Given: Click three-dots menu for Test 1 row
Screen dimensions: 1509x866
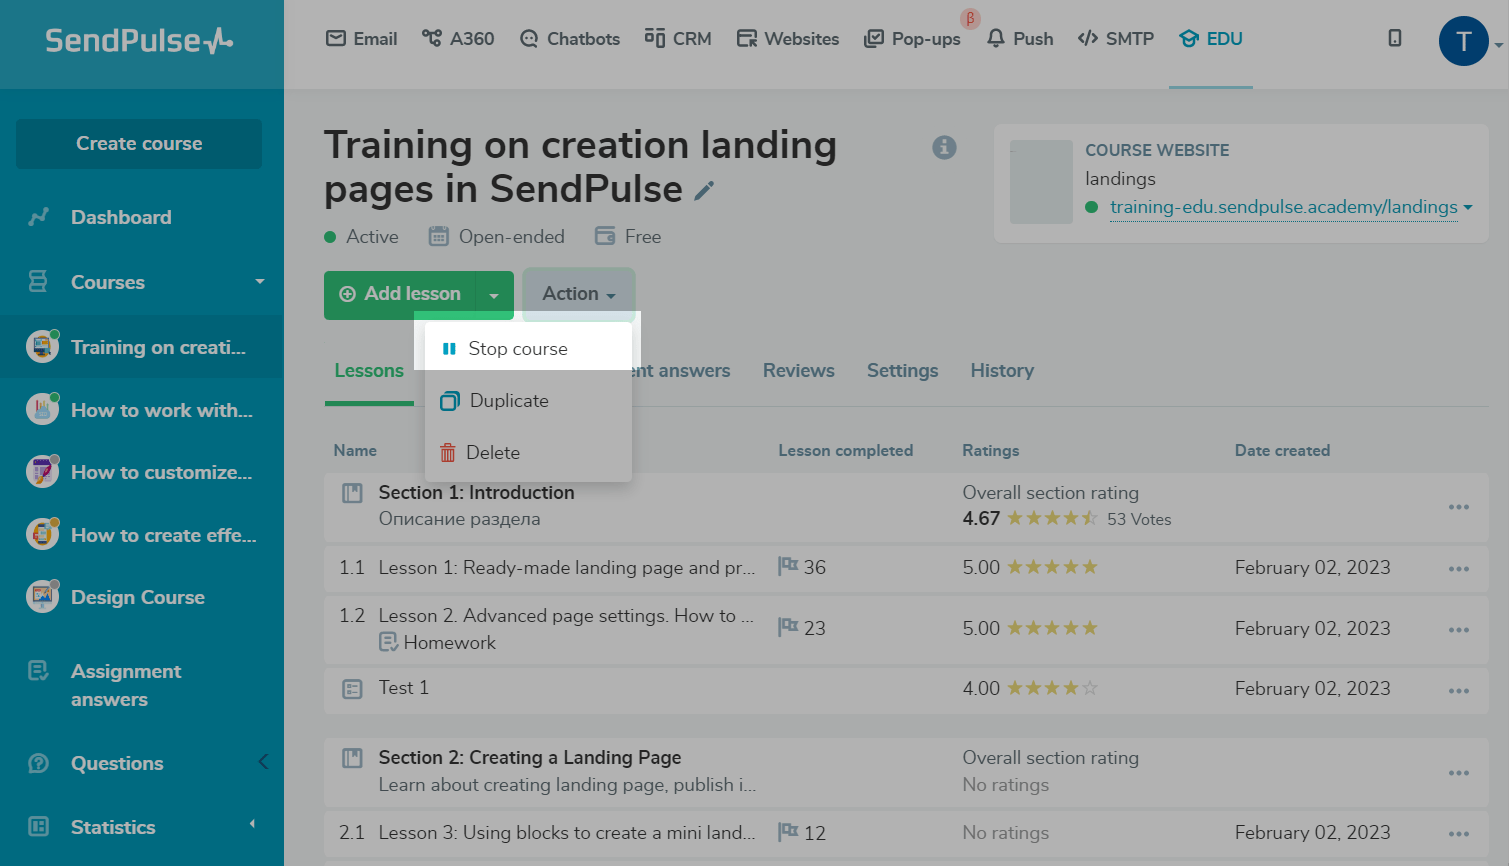Looking at the screenshot, I should (1458, 690).
